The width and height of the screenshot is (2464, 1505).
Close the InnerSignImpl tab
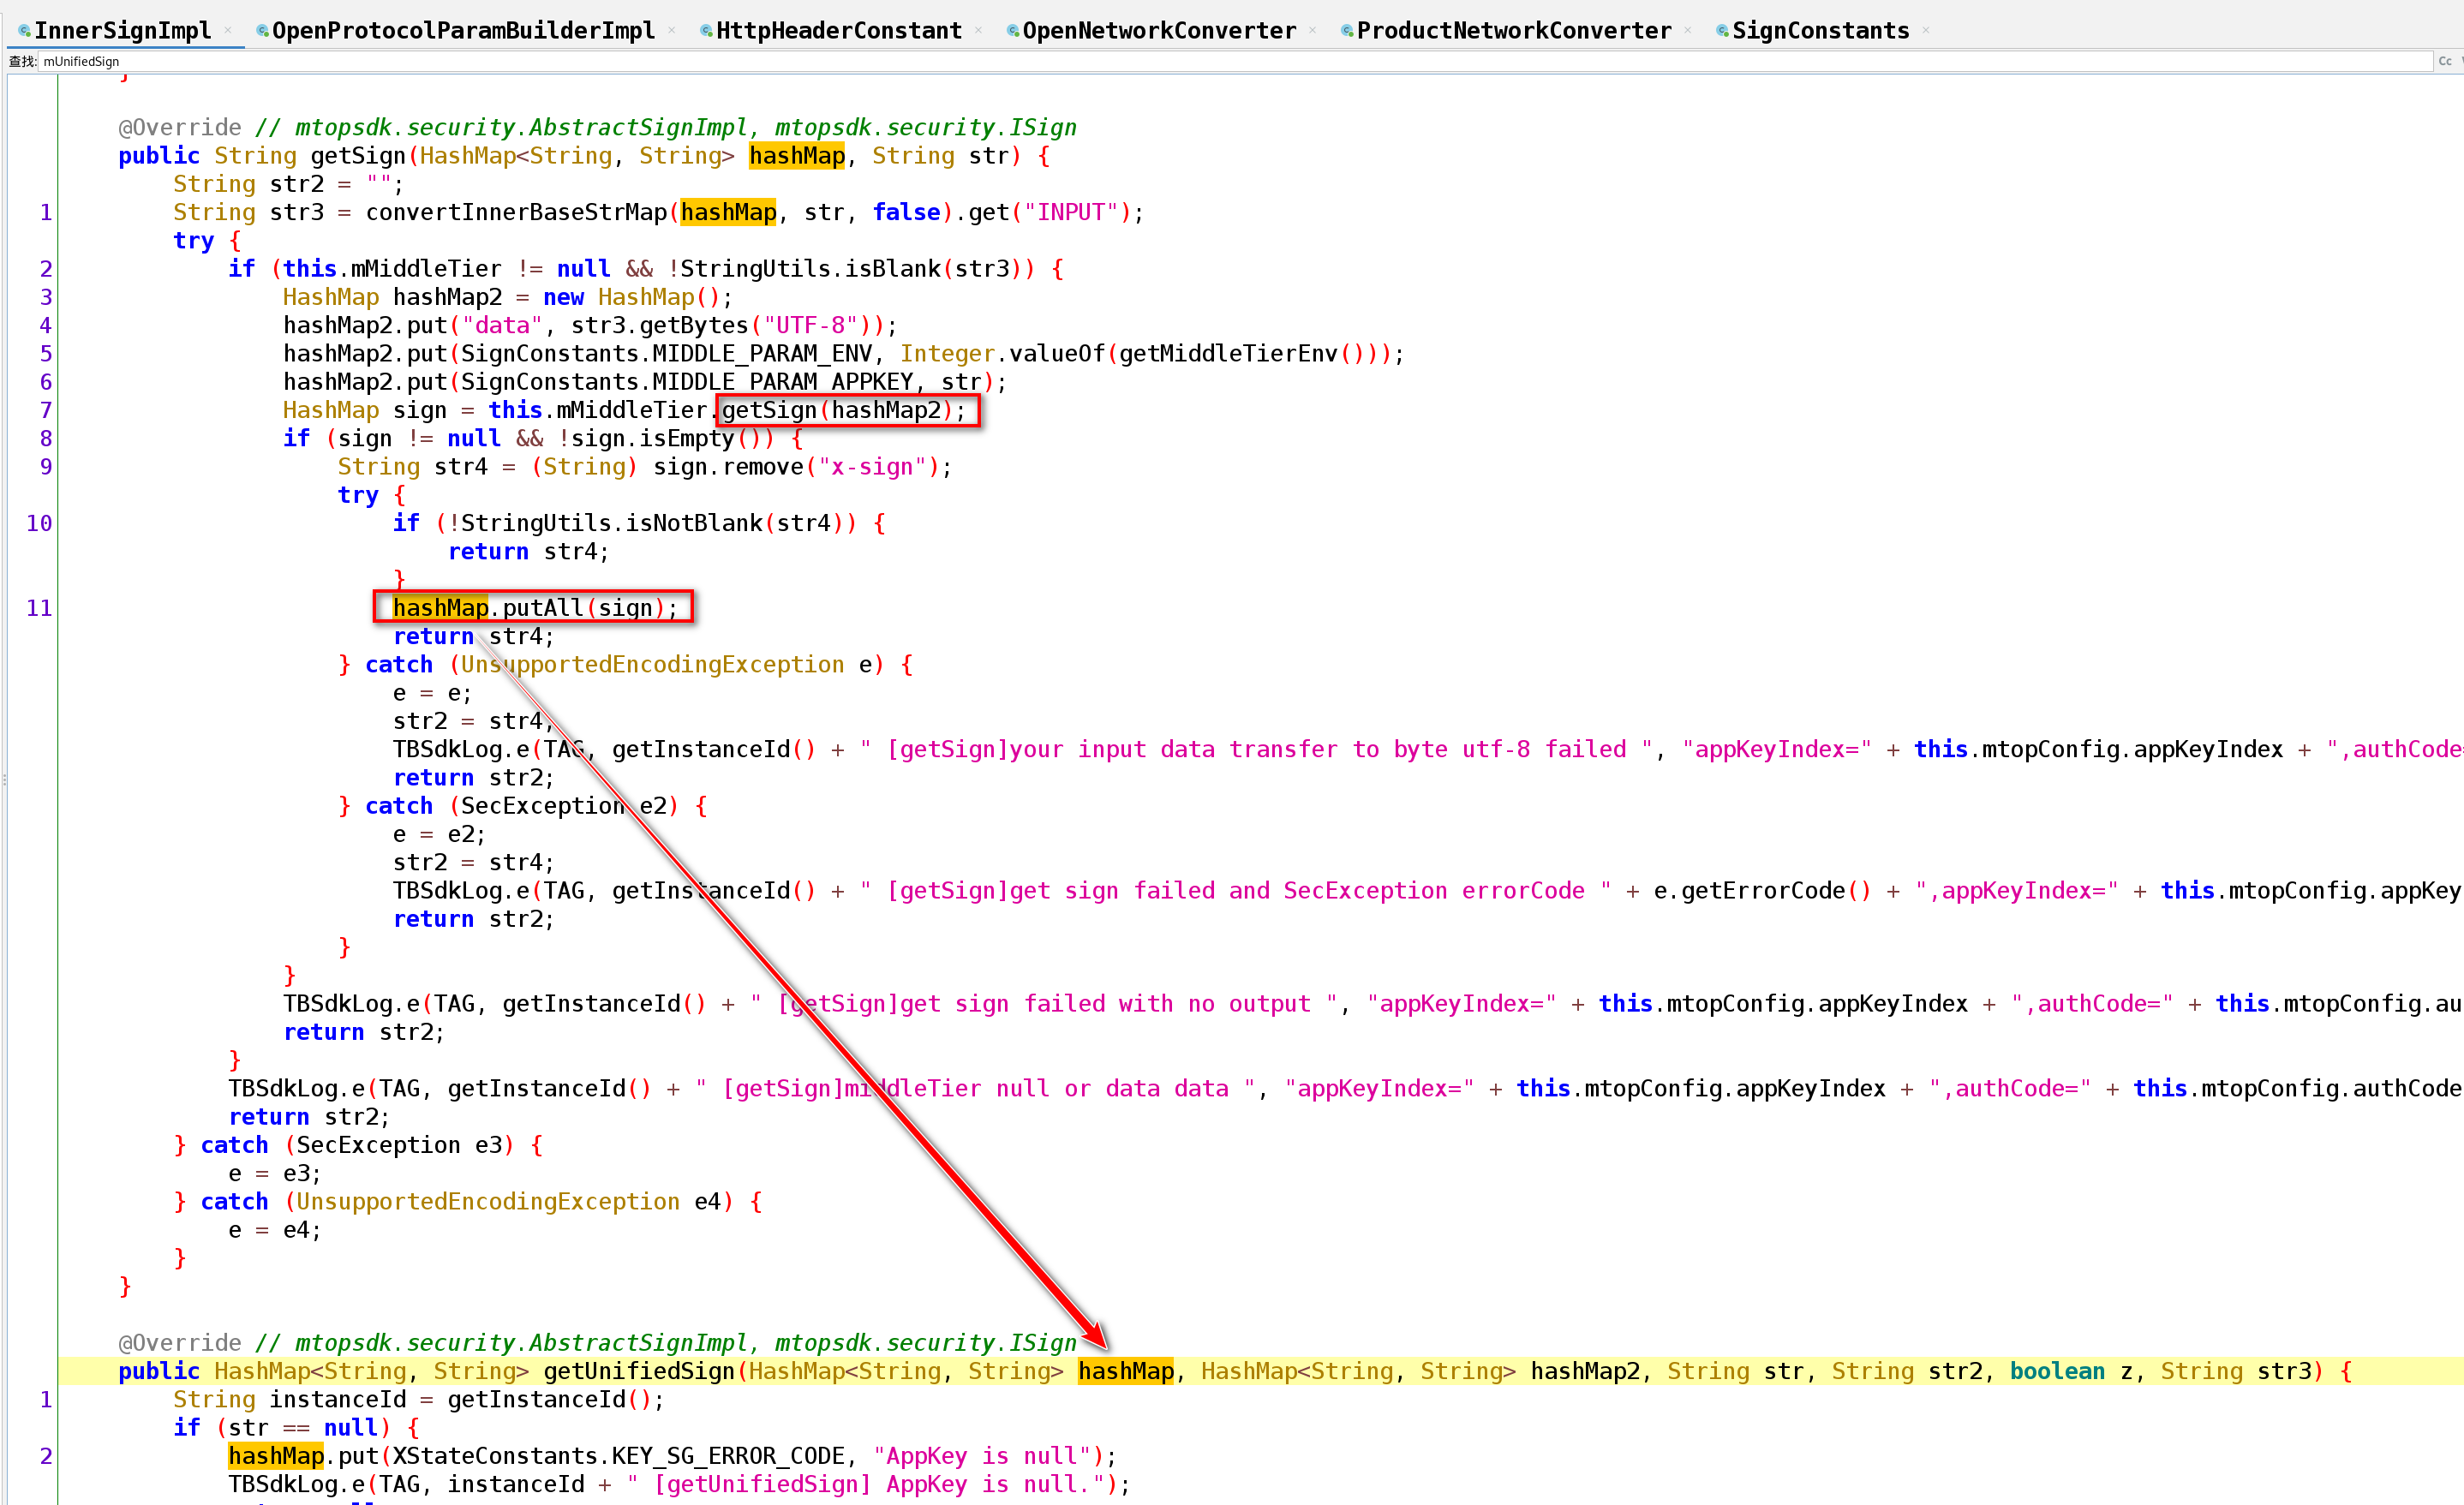click(x=228, y=30)
